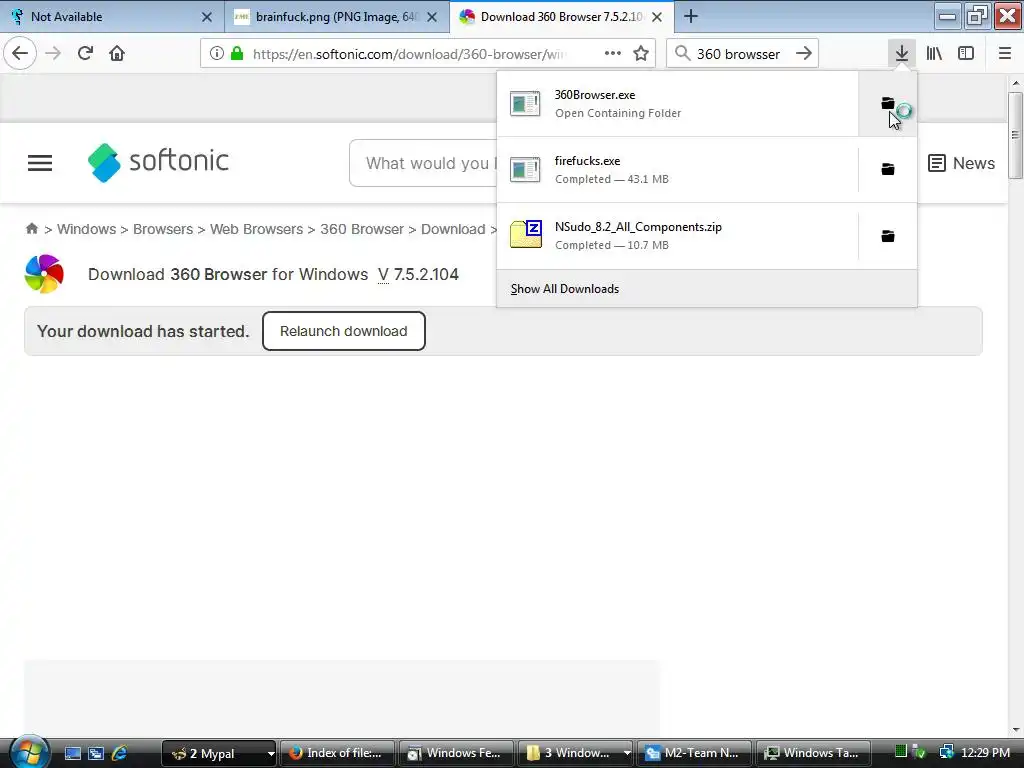The height and width of the screenshot is (768, 1024).
Task: Click Show Desktop quick launch icon
Action: tap(72, 753)
